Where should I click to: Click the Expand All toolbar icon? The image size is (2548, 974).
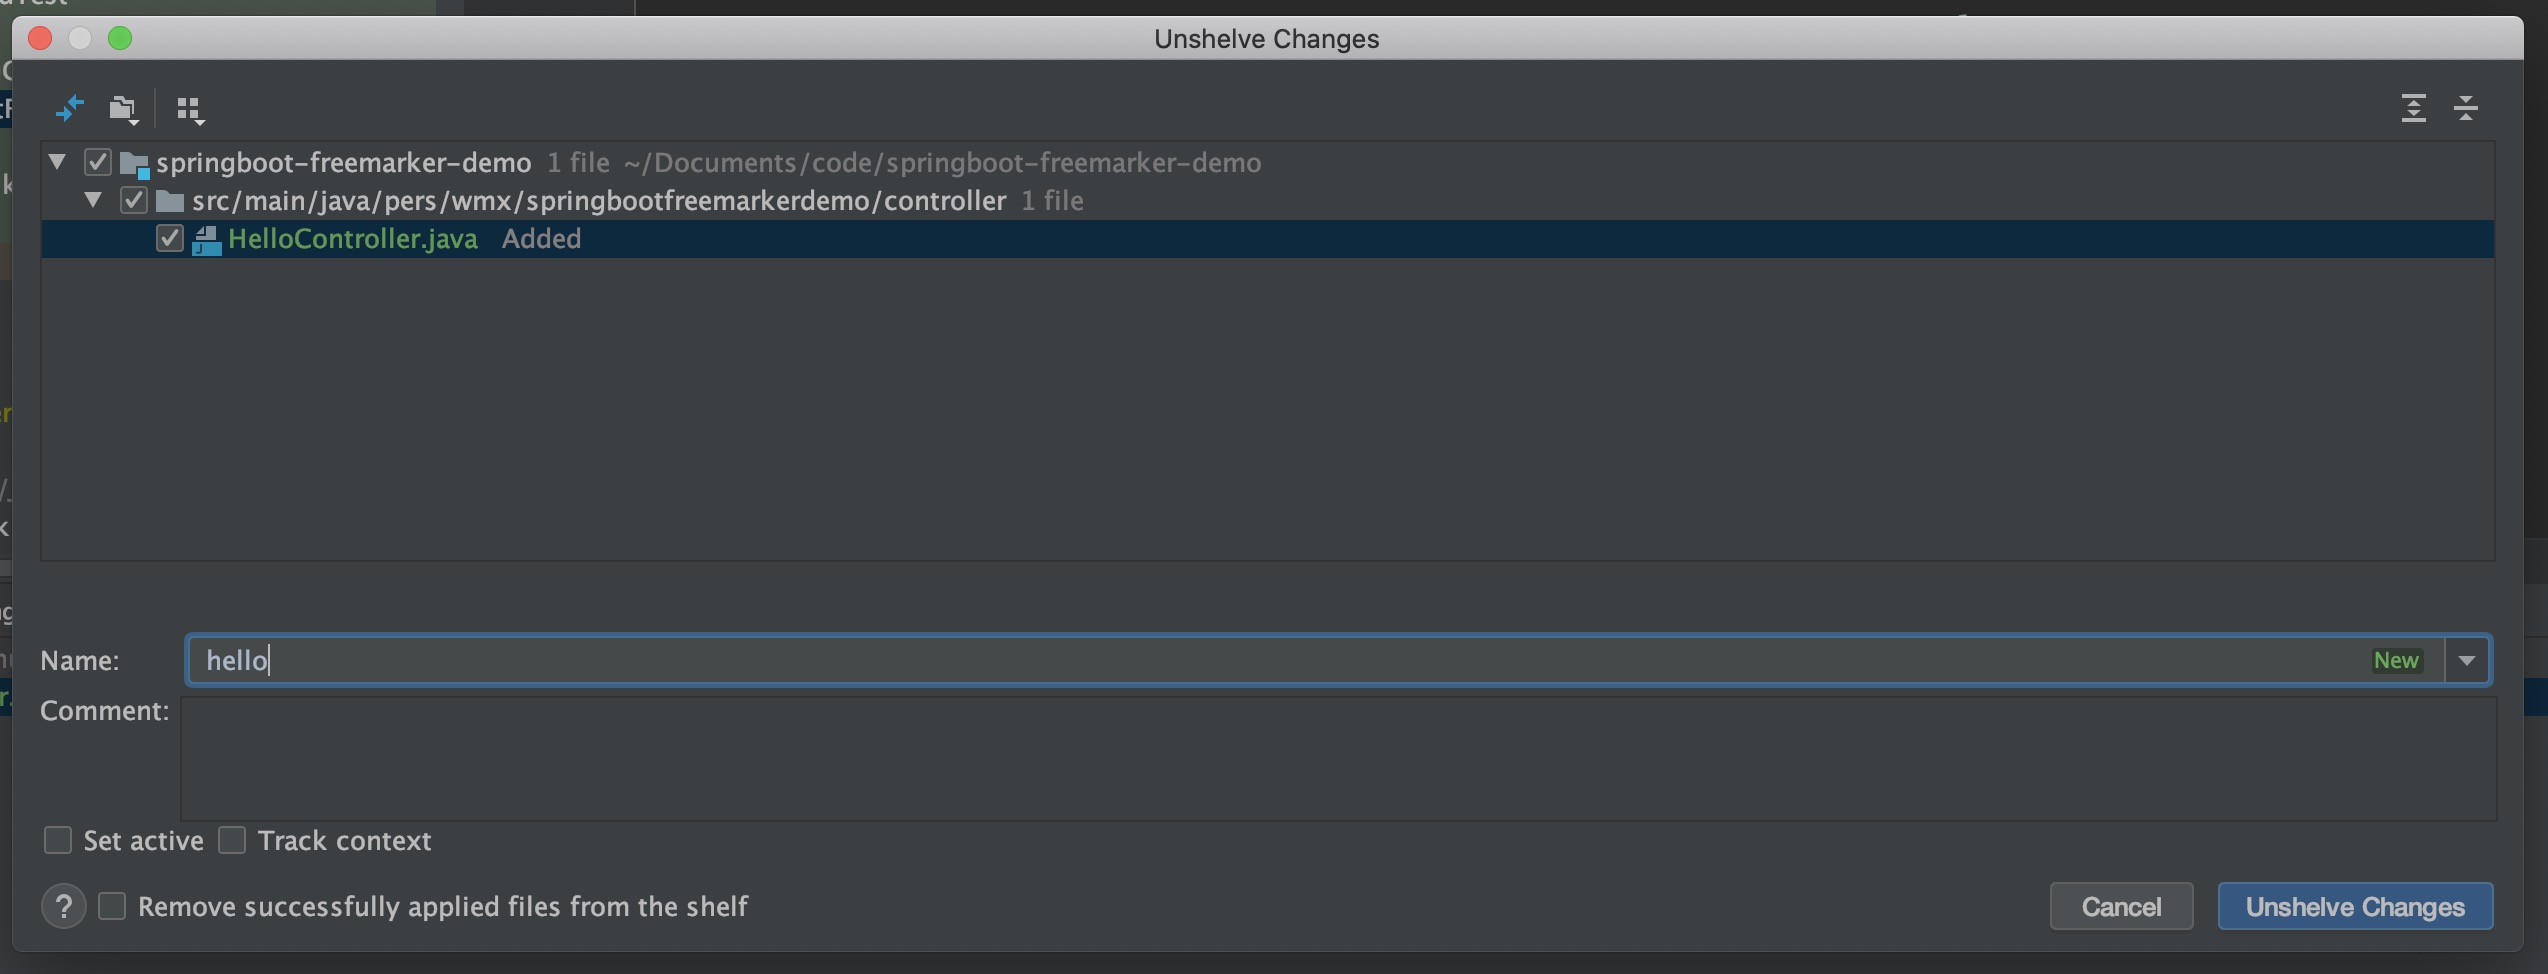2413,108
